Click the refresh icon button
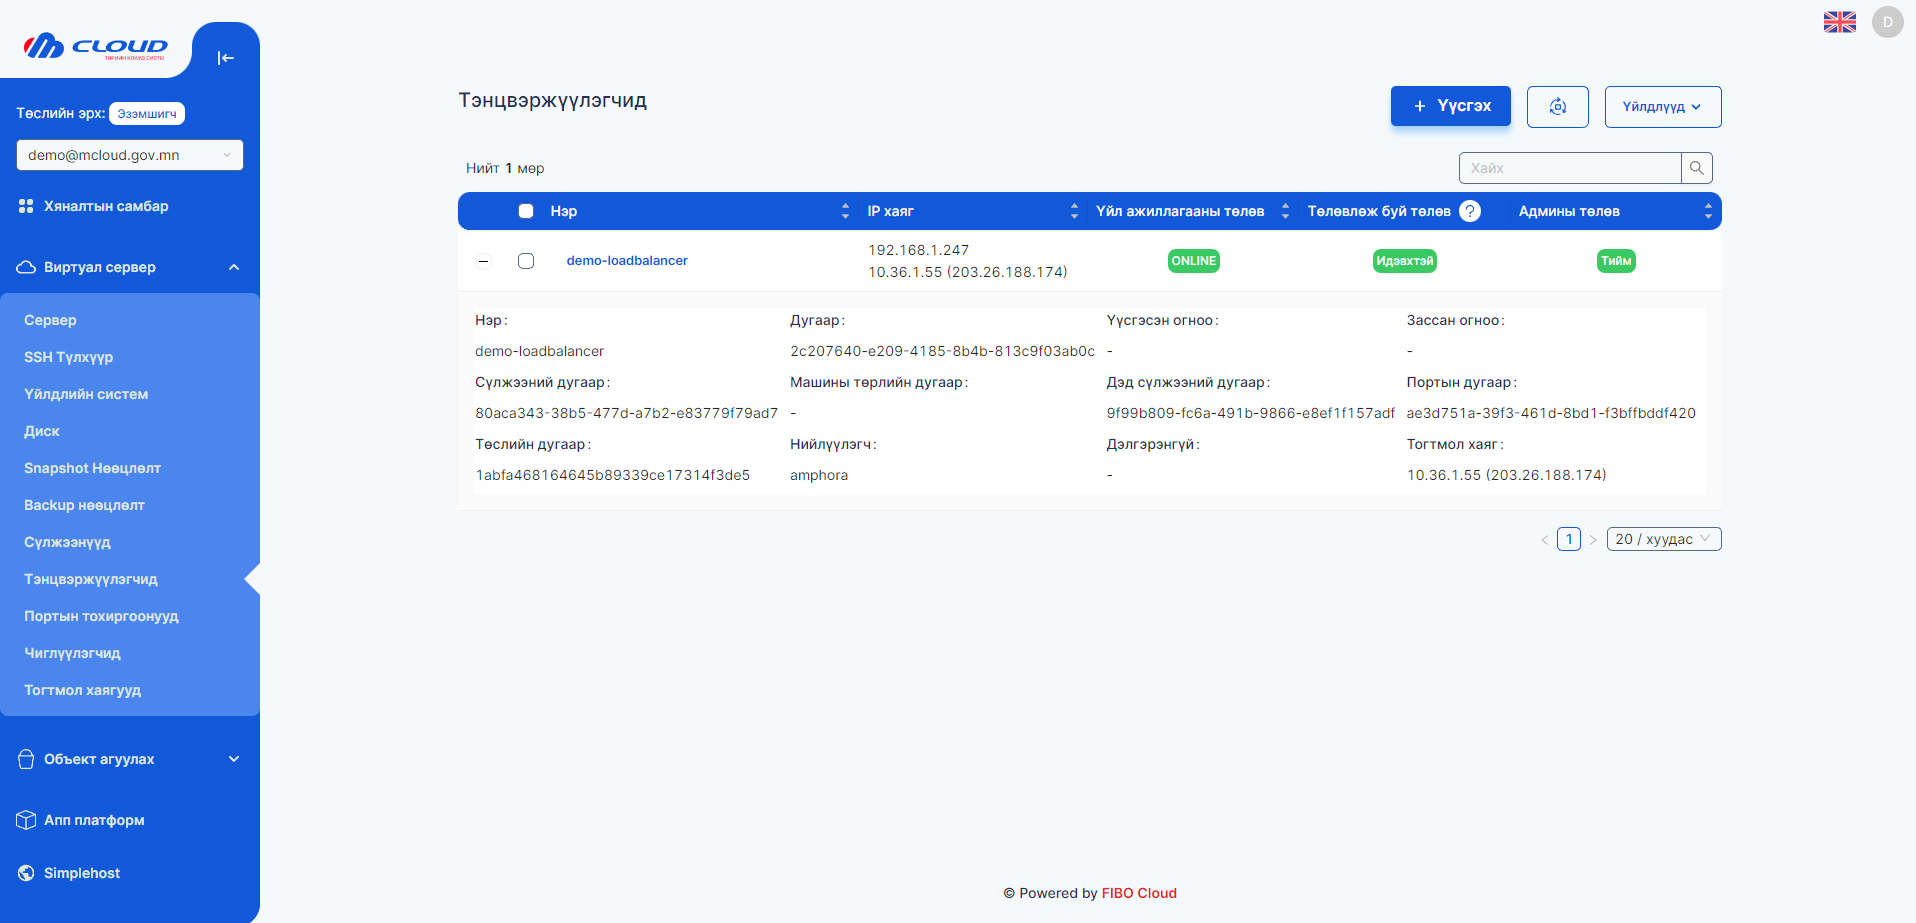This screenshot has height=923, width=1916. point(1557,107)
